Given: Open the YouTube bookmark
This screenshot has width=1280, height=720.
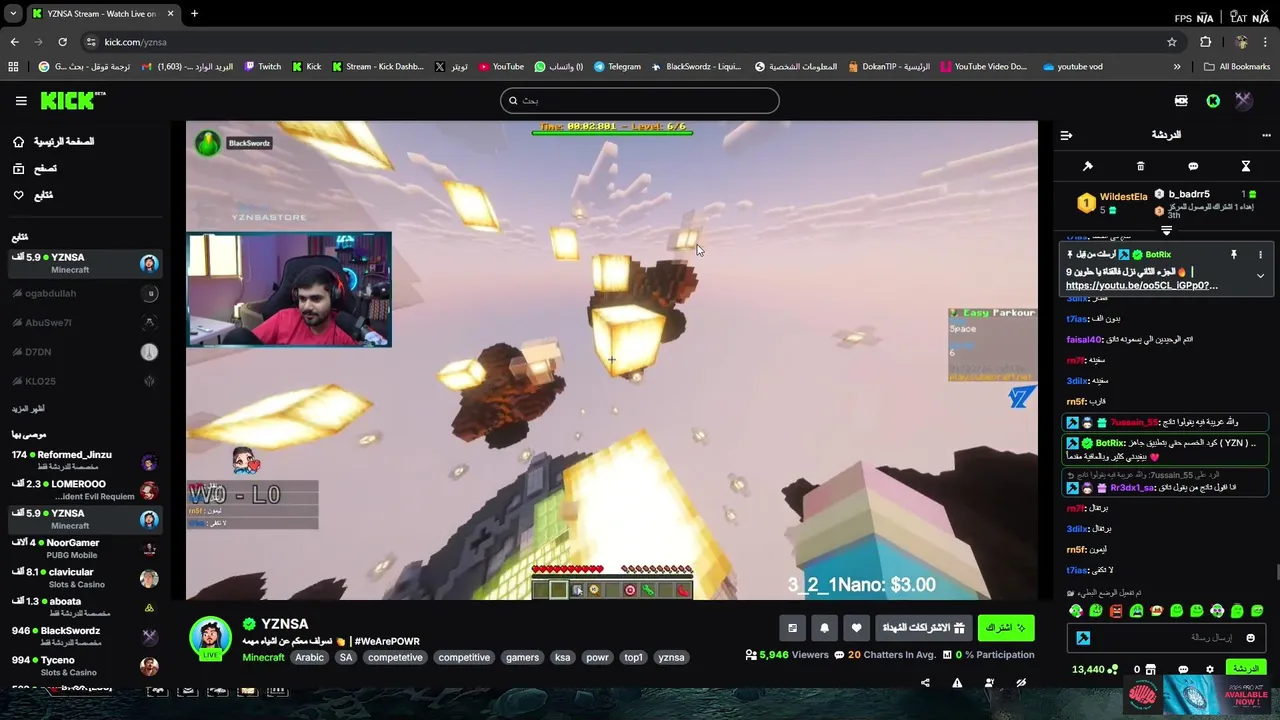Looking at the screenshot, I should [501, 67].
